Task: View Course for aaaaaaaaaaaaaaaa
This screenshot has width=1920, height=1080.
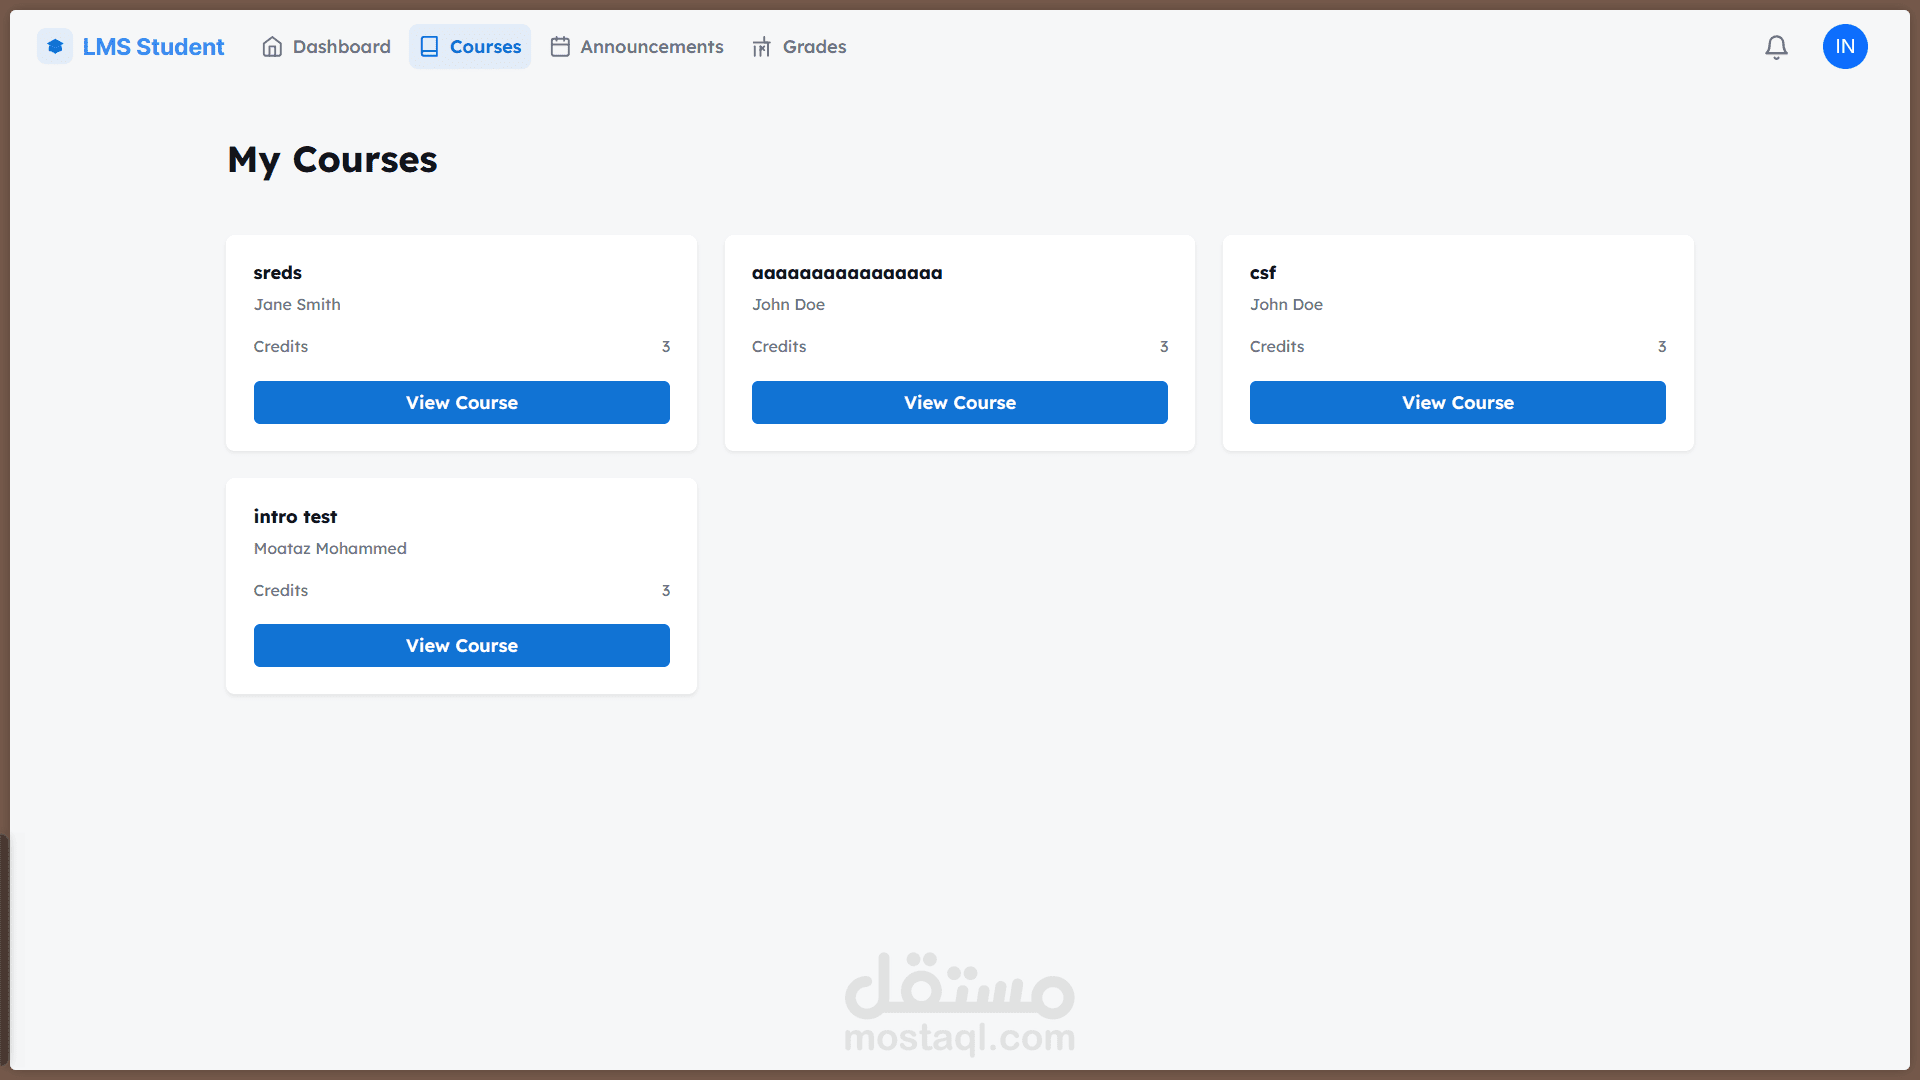Action: tap(959, 402)
